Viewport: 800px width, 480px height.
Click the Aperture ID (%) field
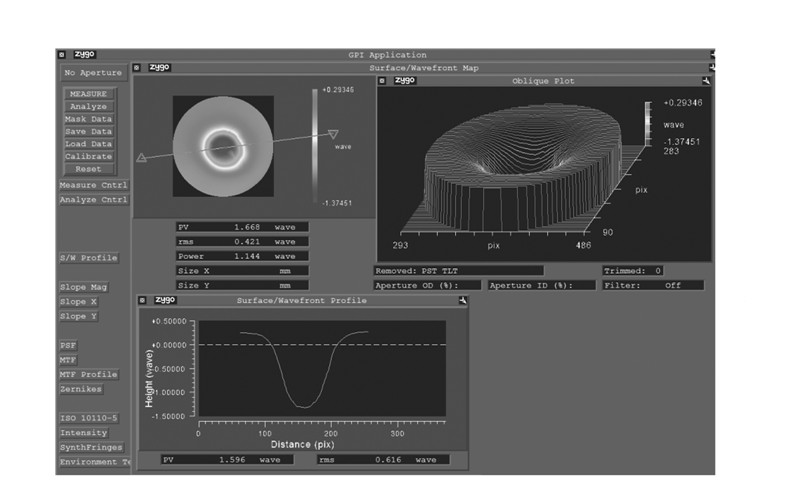(542, 286)
